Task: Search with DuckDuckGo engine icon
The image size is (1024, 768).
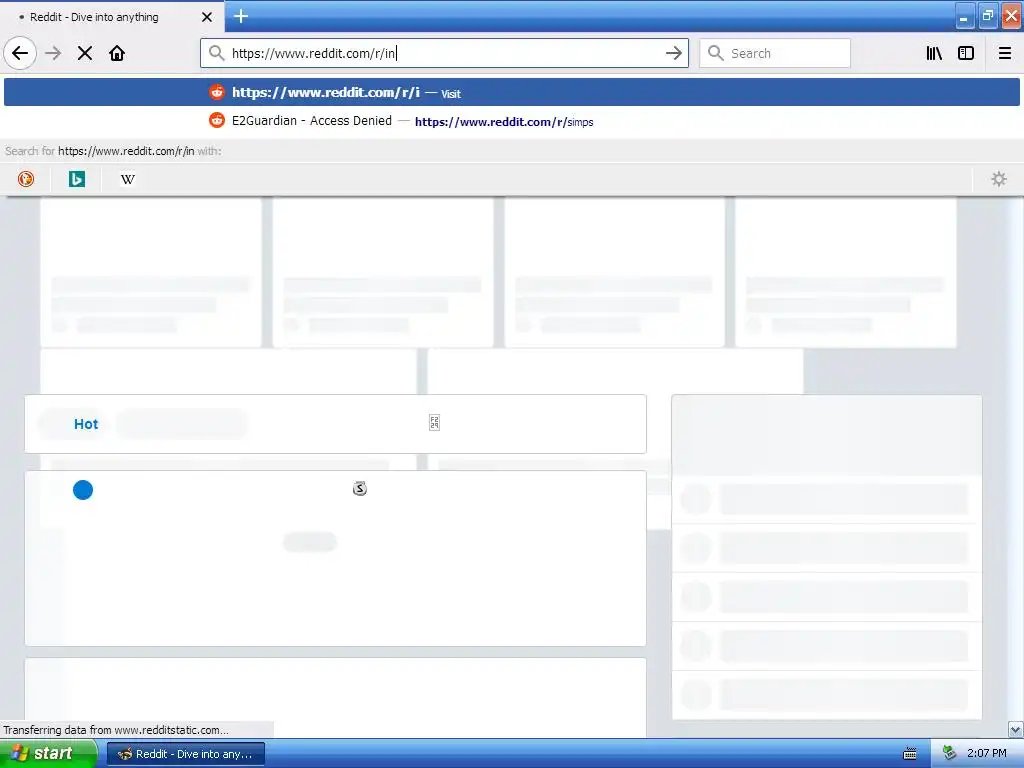Action: coord(26,179)
